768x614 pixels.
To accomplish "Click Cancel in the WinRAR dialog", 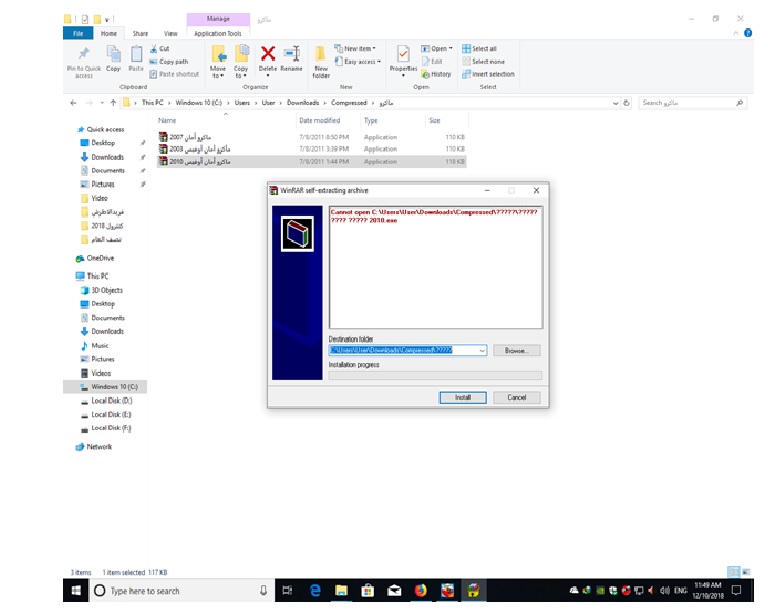I will [x=516, y=397].
